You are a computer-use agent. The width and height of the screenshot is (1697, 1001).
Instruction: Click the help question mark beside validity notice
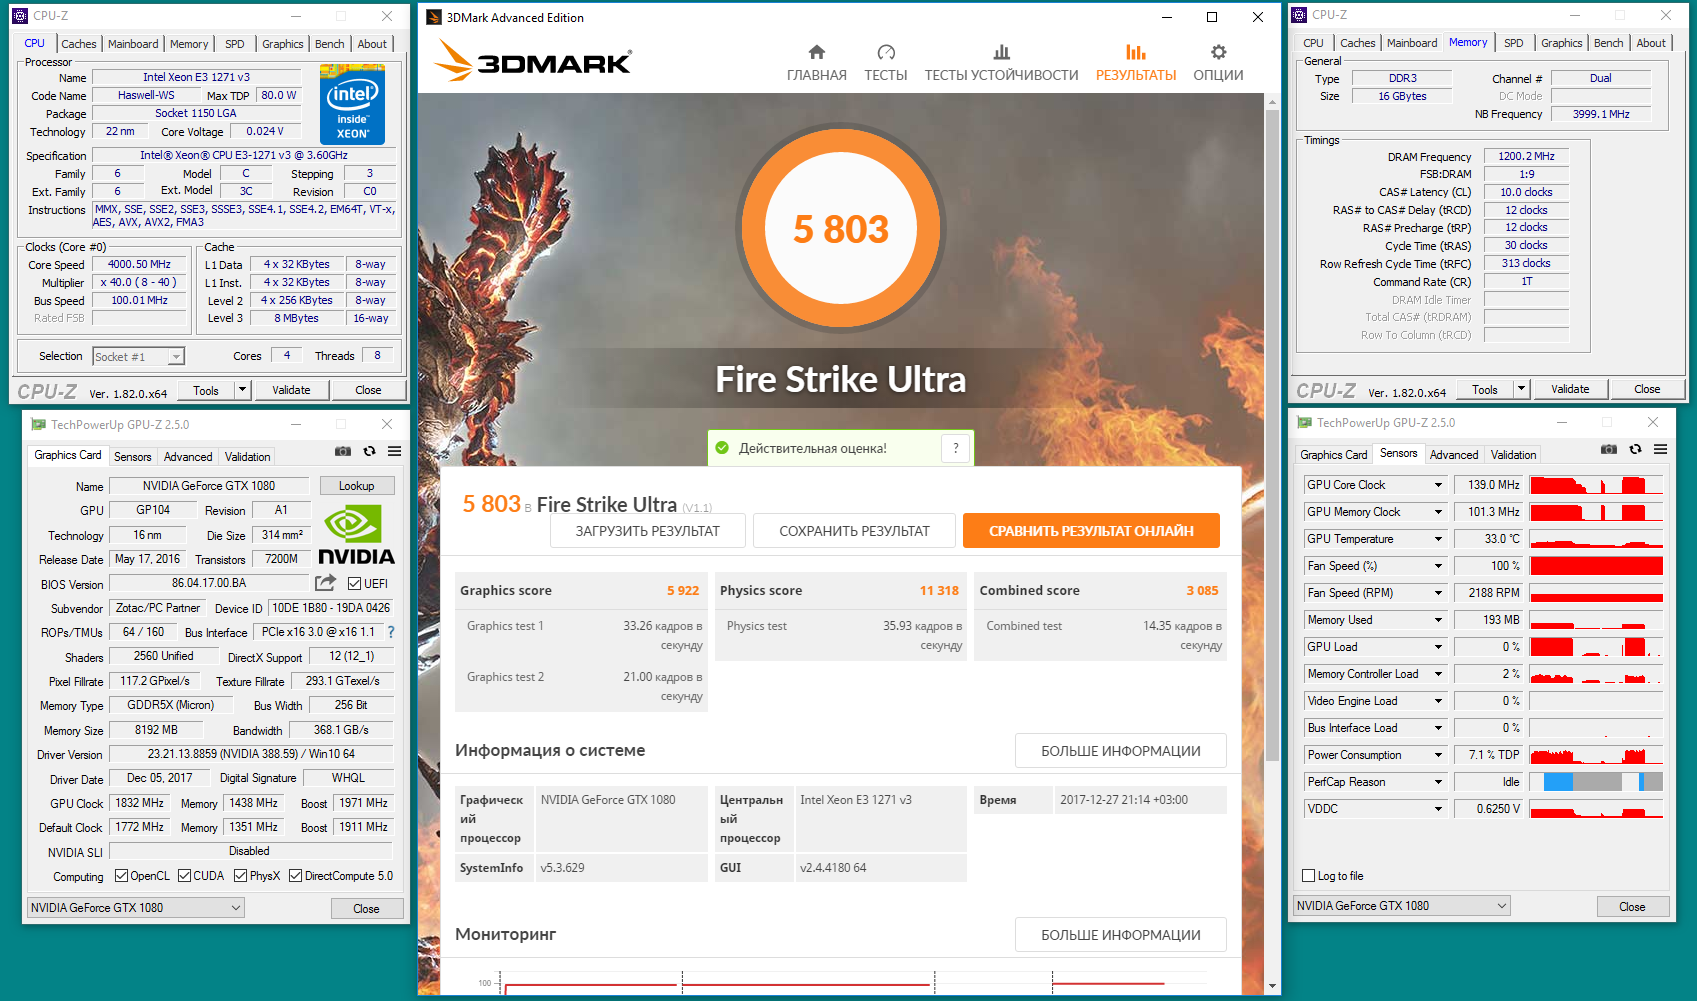click(x=956, y=448)
